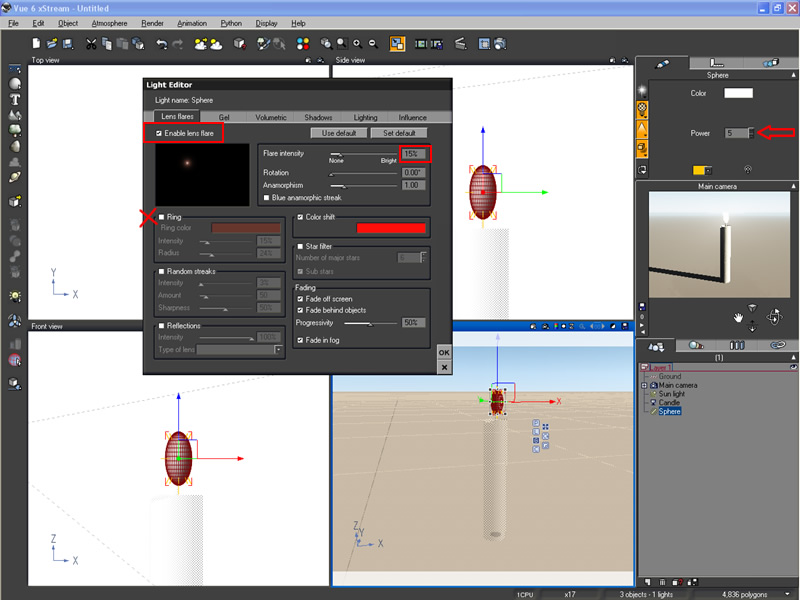Click the rotate camera icon under Main camera
The width and height of the screenshot is (800, 600).
pyautogui.click(x=774, y=316)
